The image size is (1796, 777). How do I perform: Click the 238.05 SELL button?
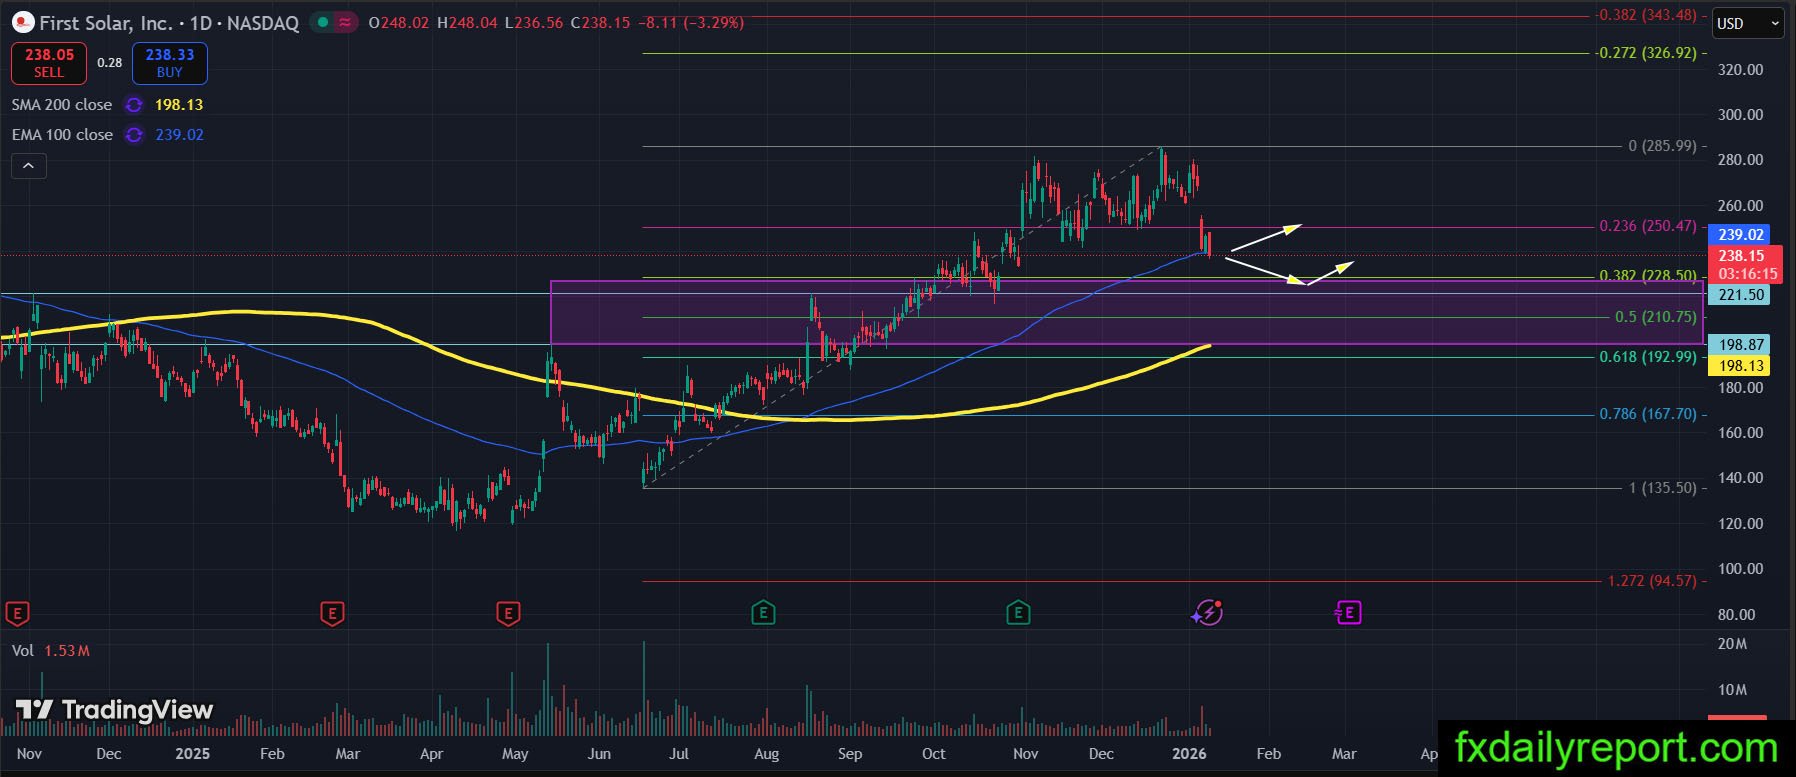point(49,63)
